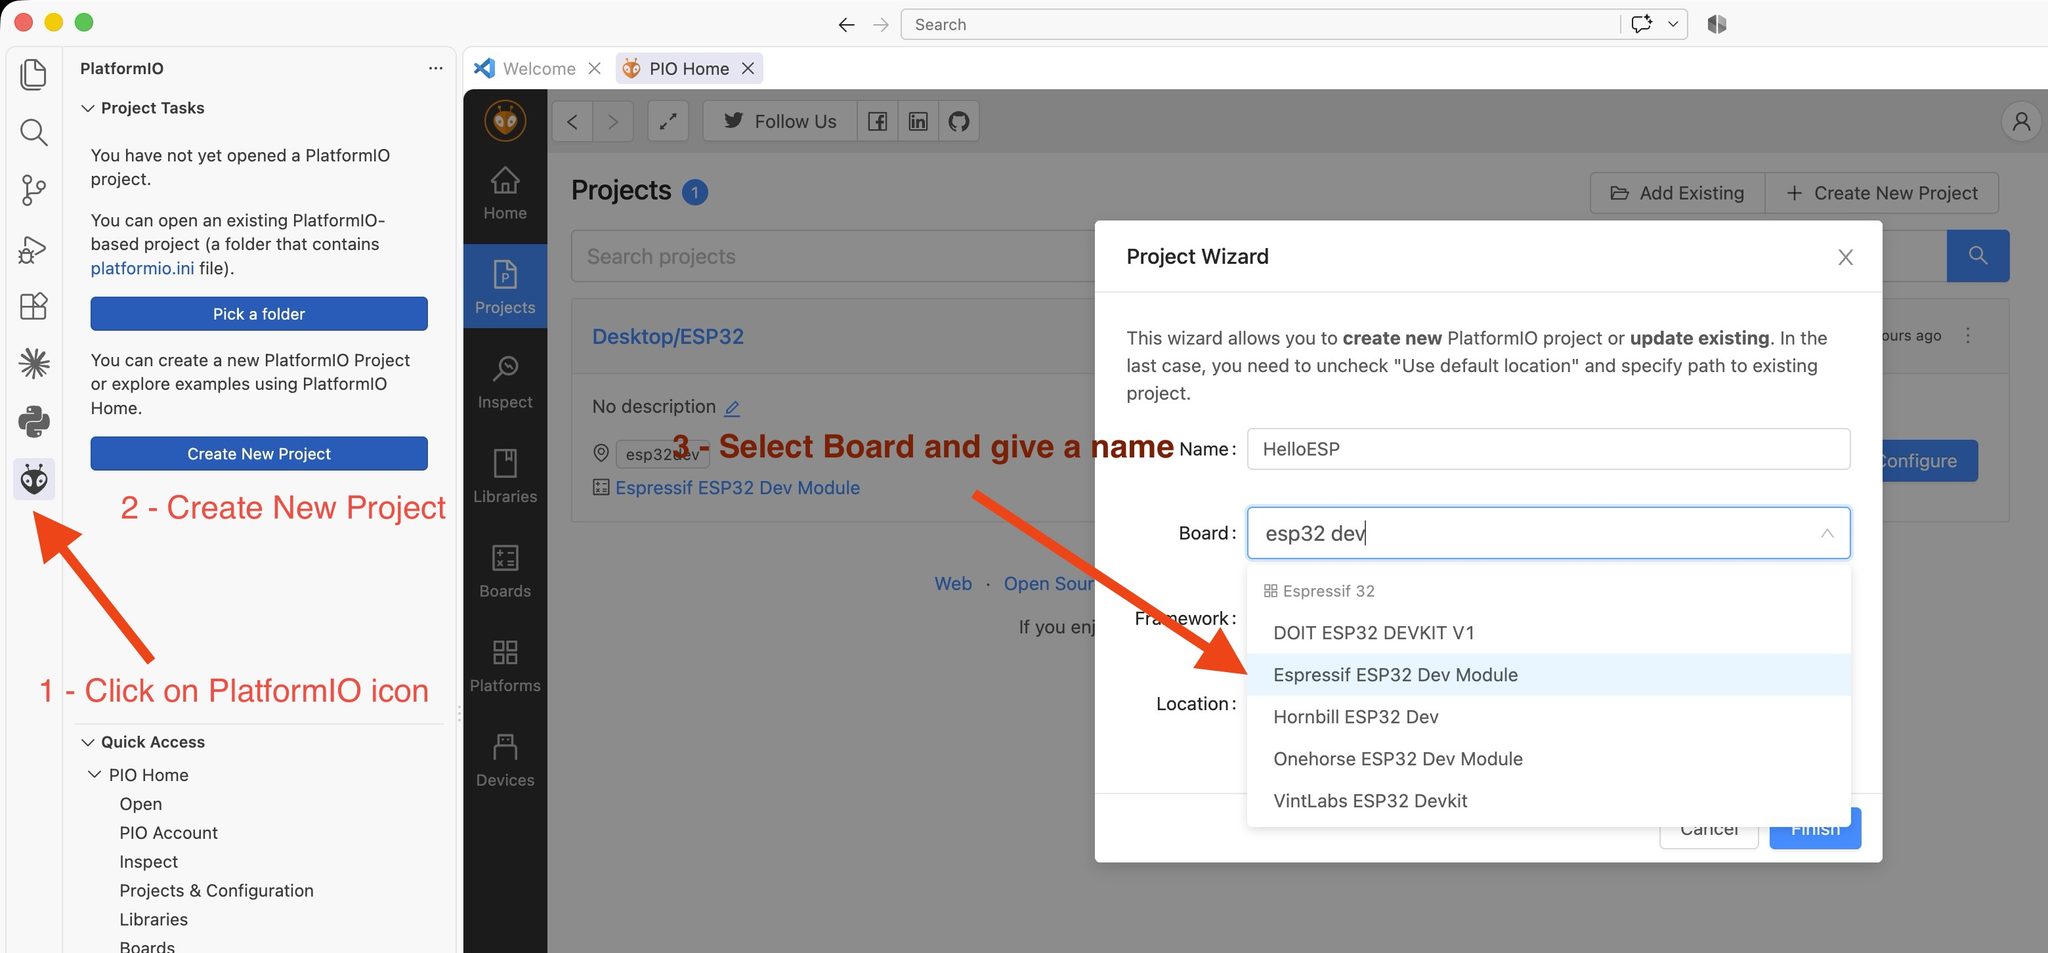Open Source Control in activity bar

34,190
